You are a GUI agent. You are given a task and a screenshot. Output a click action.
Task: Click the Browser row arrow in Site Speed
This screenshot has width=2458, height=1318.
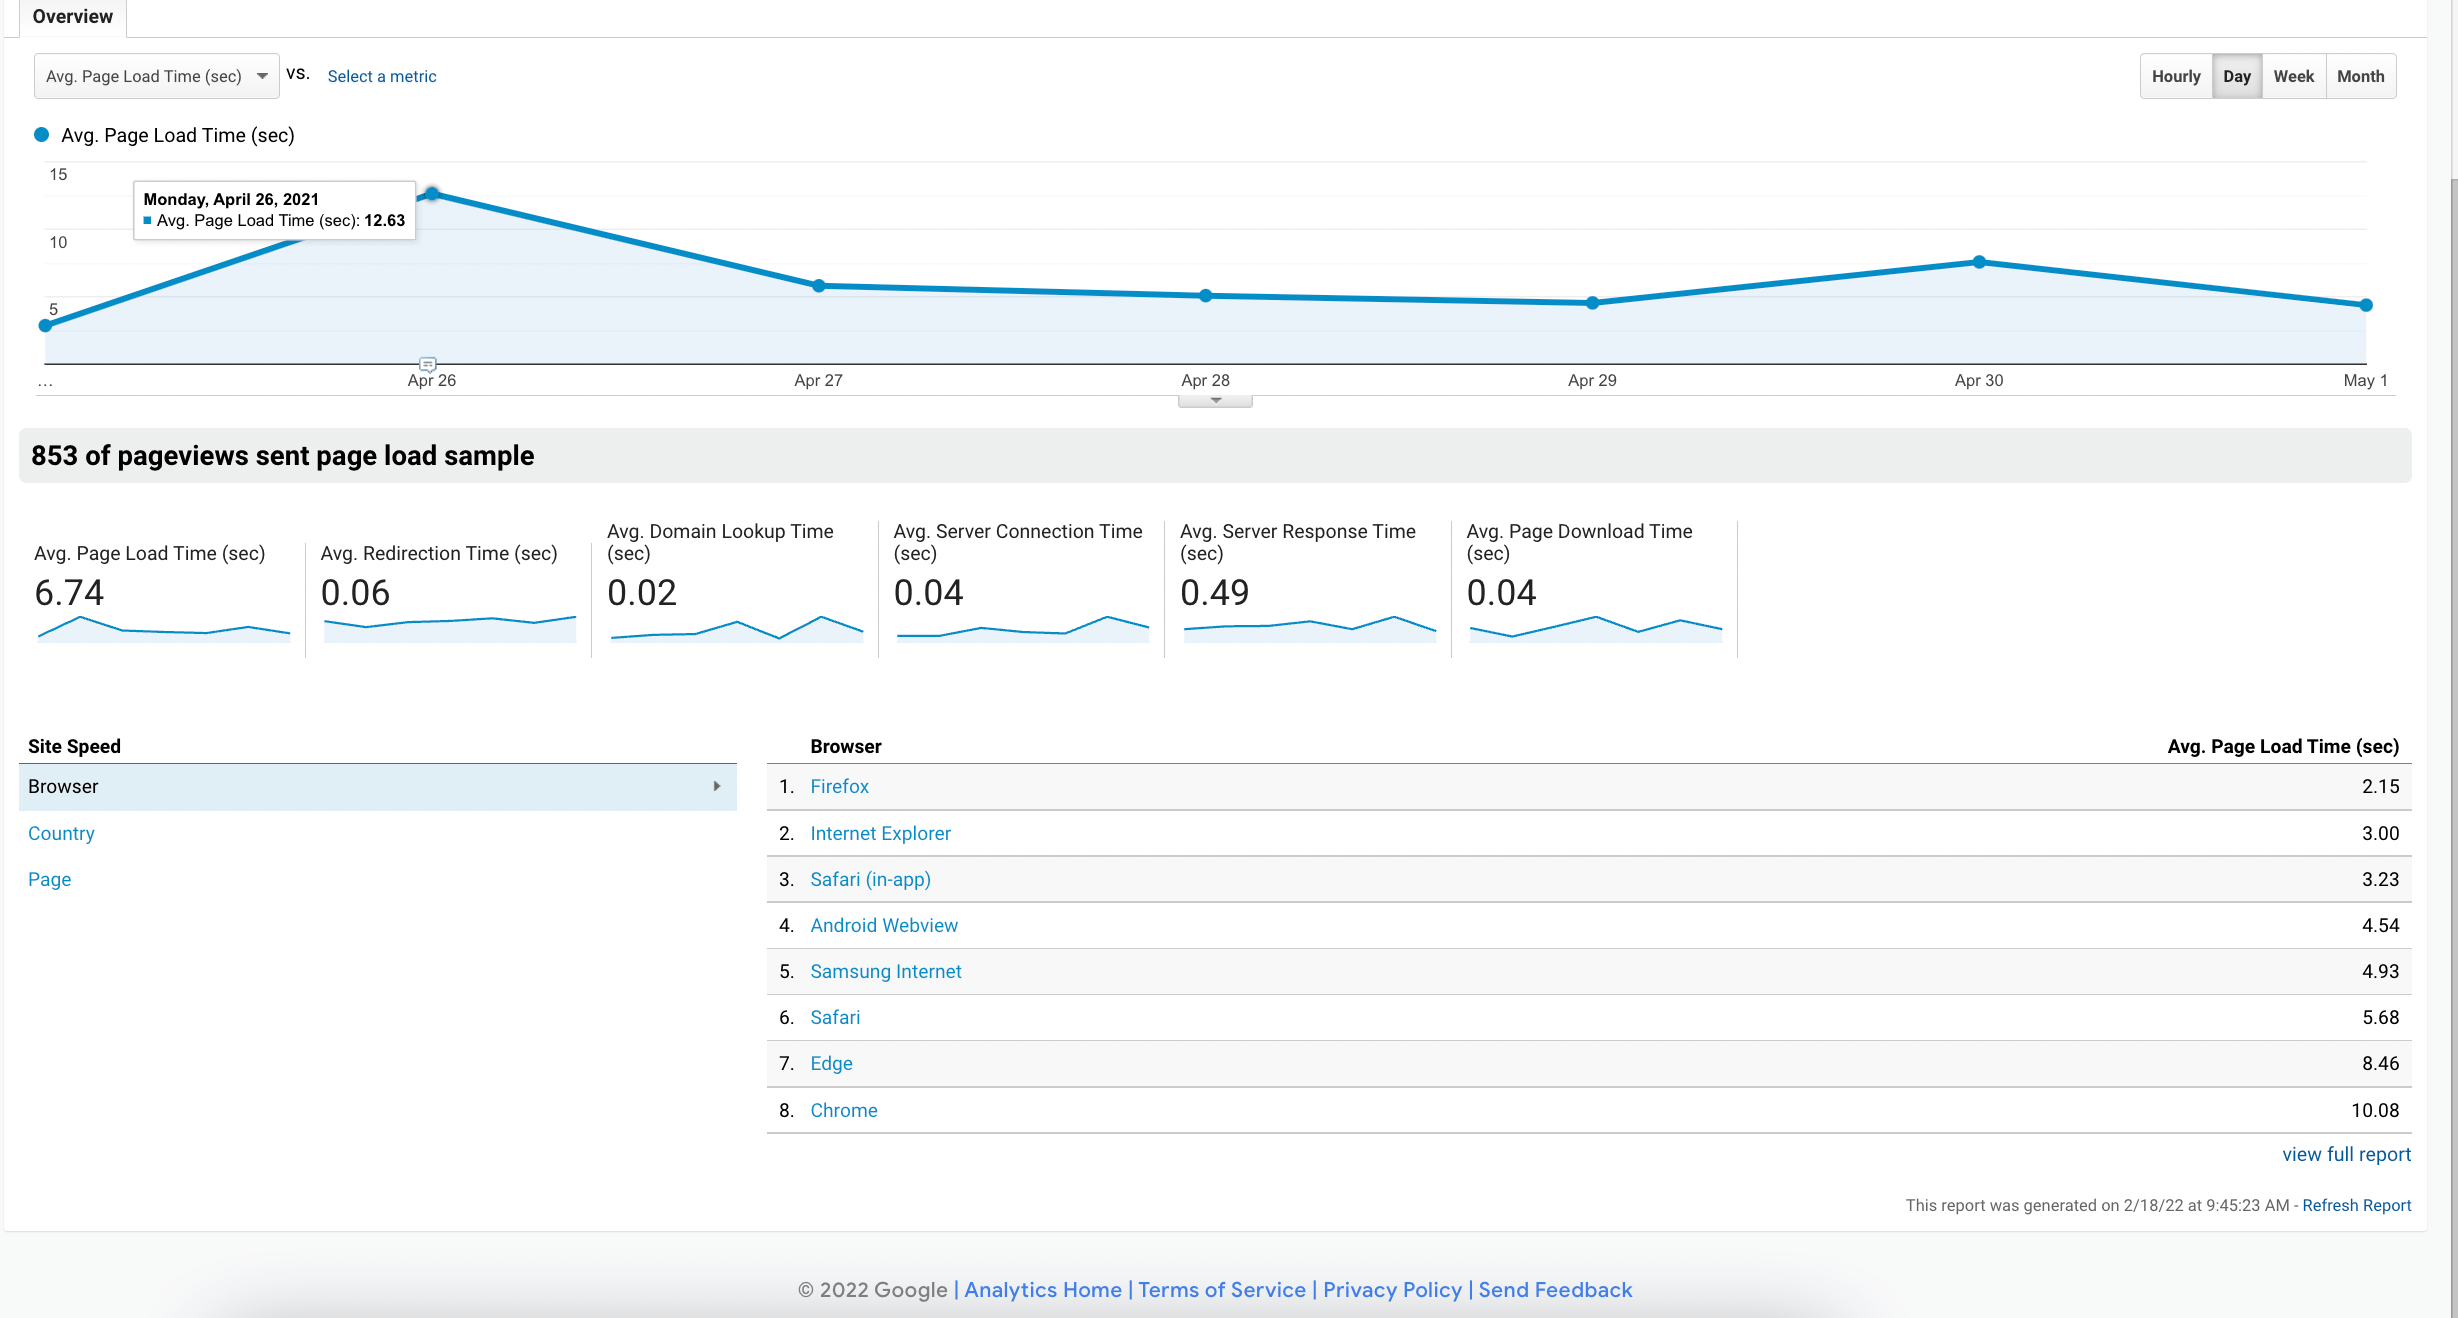pos(716,787)
